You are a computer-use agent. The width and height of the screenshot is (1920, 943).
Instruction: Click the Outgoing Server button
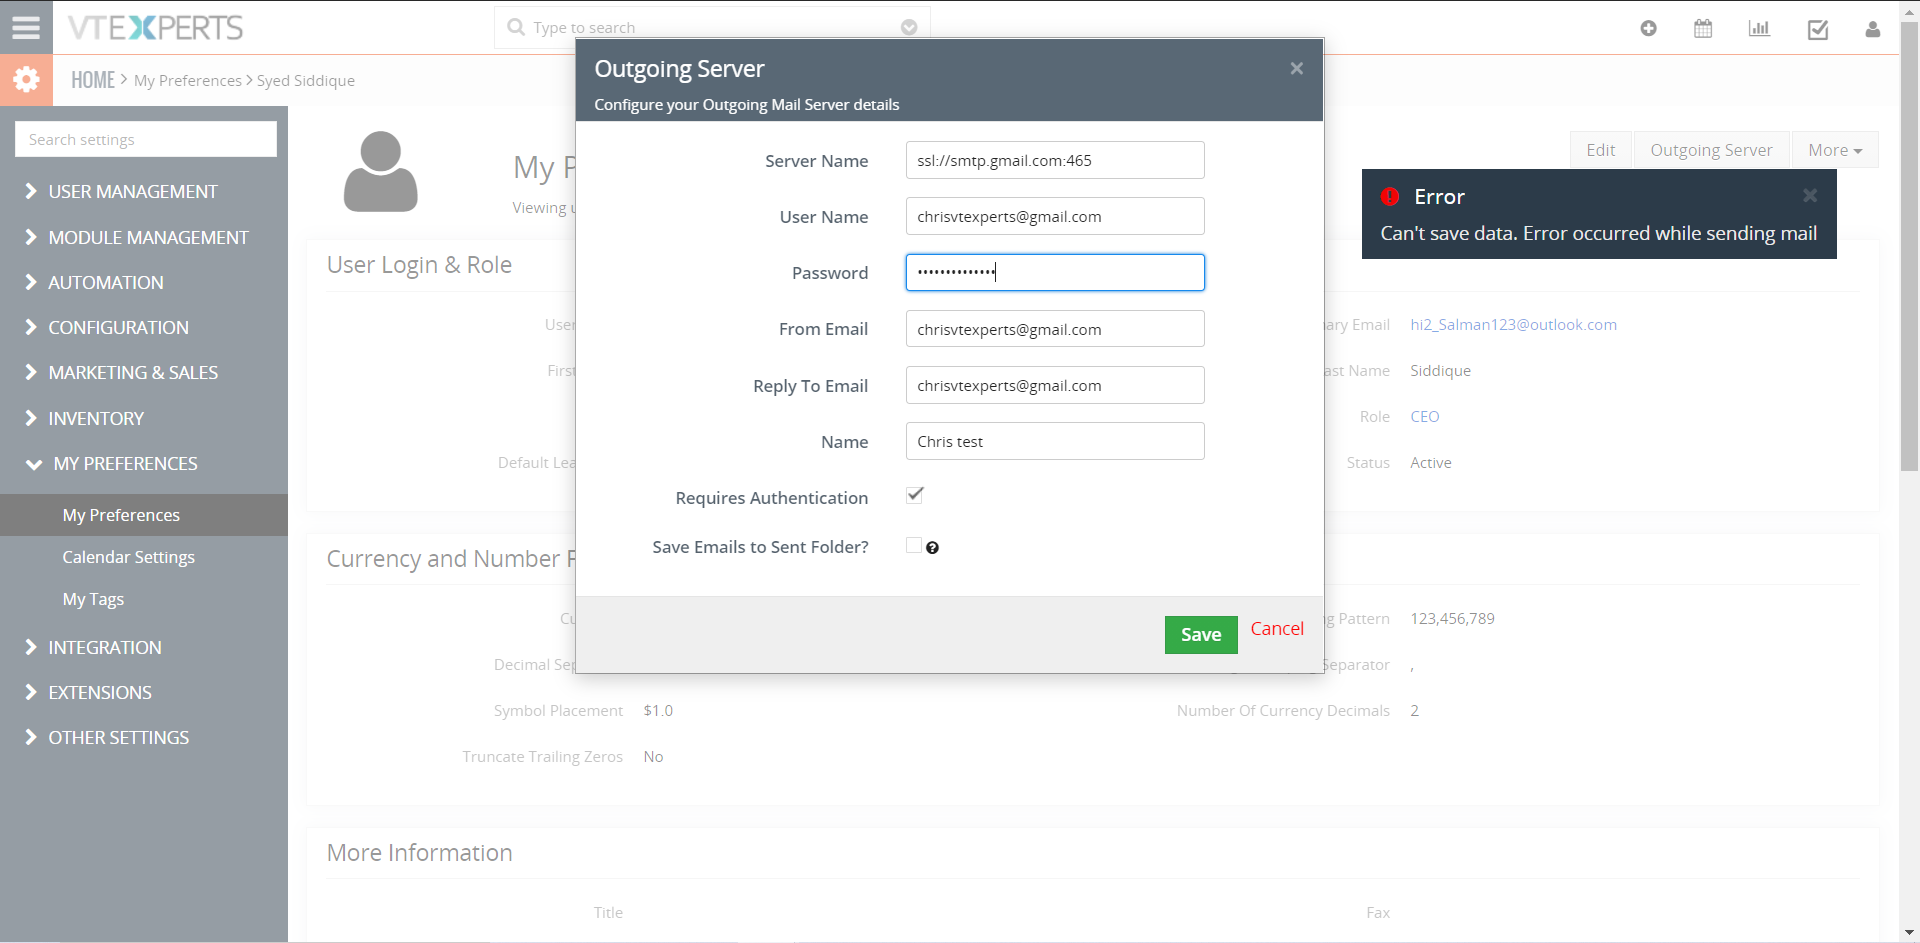pyautogui.click(x=1711, y=150)
